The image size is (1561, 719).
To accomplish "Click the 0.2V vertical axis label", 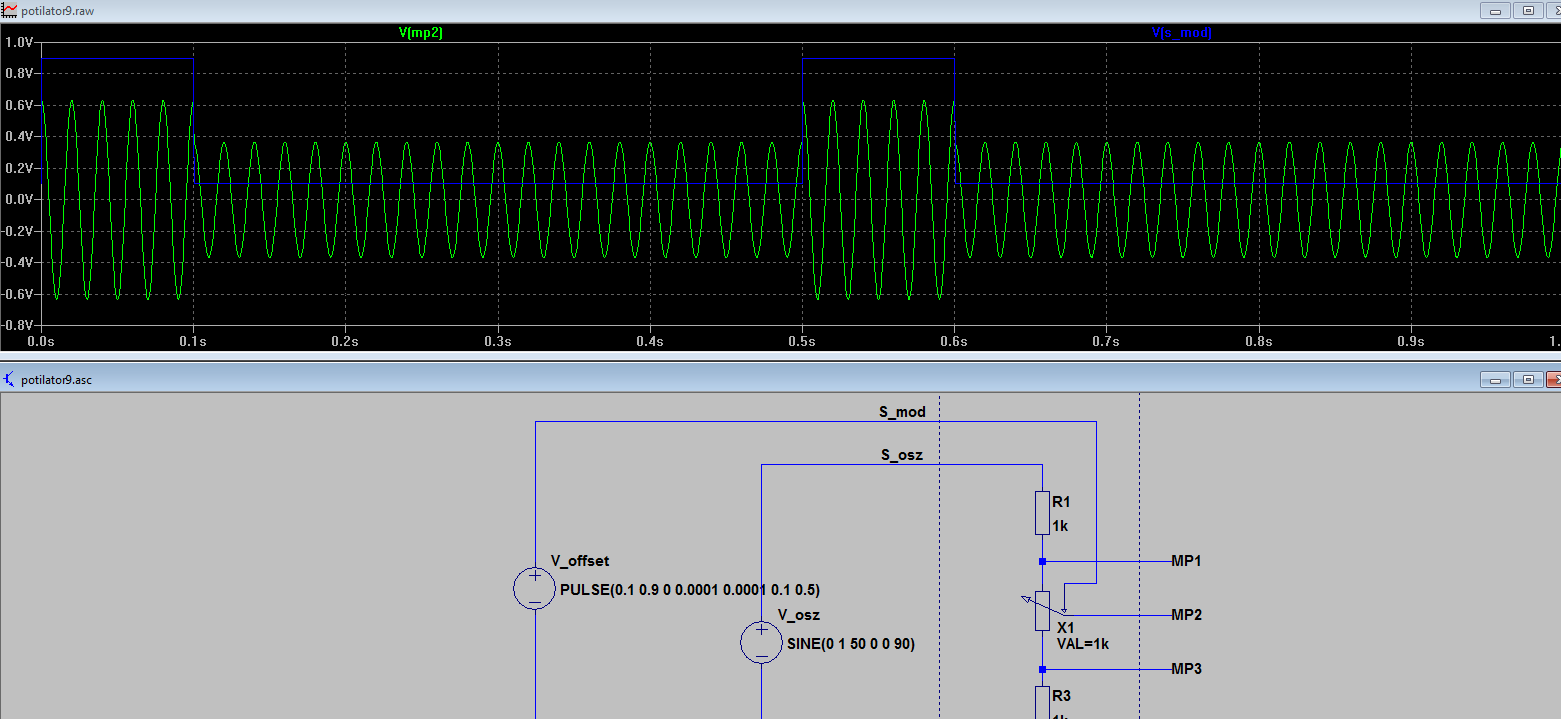I will (20, 168).
